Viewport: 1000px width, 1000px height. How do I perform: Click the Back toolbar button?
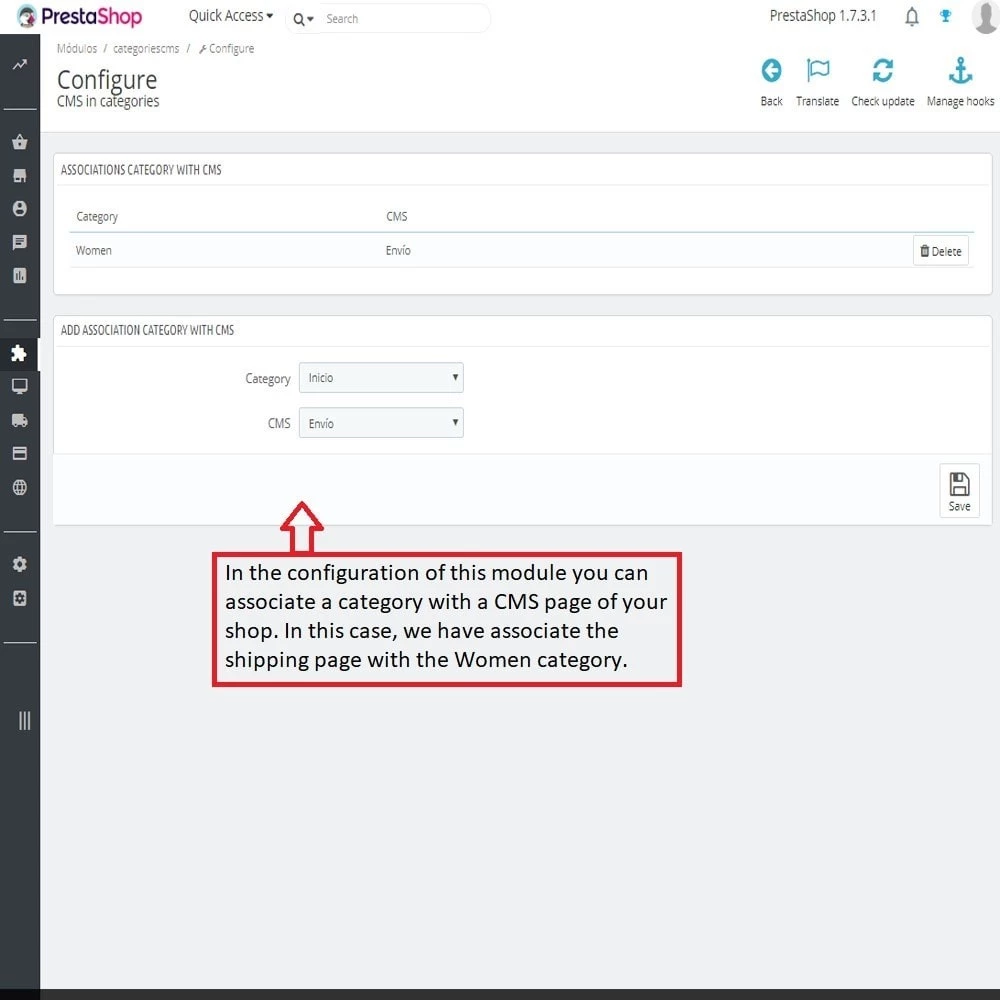click(771, 82)
